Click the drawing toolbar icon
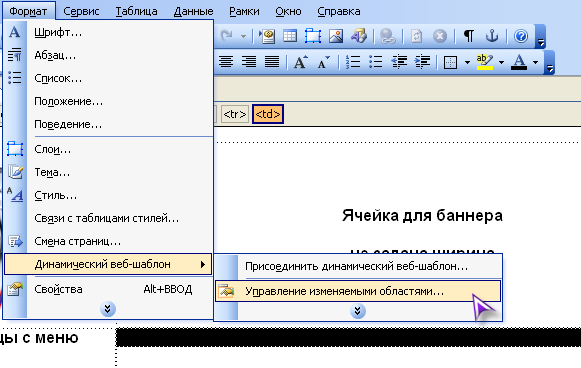The width and height of the screenshot is (581, 368). 359,36
